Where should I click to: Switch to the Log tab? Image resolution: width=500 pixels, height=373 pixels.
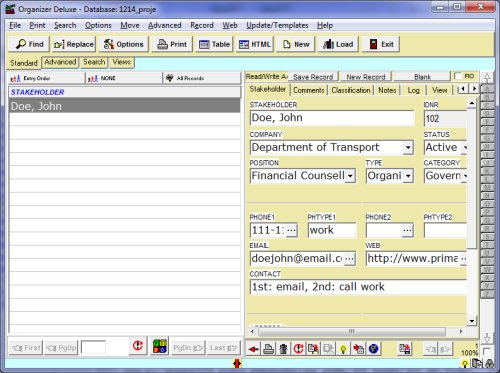pyautogui.click(x=413, y=90)
